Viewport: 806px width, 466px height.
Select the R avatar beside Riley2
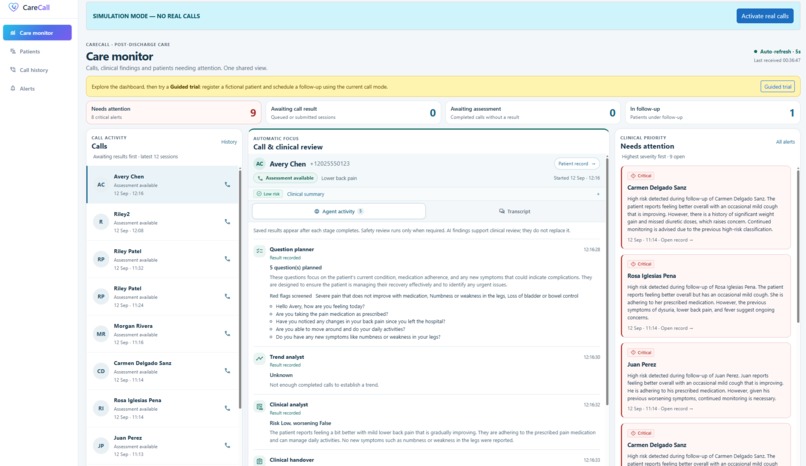tap(101, 222)
